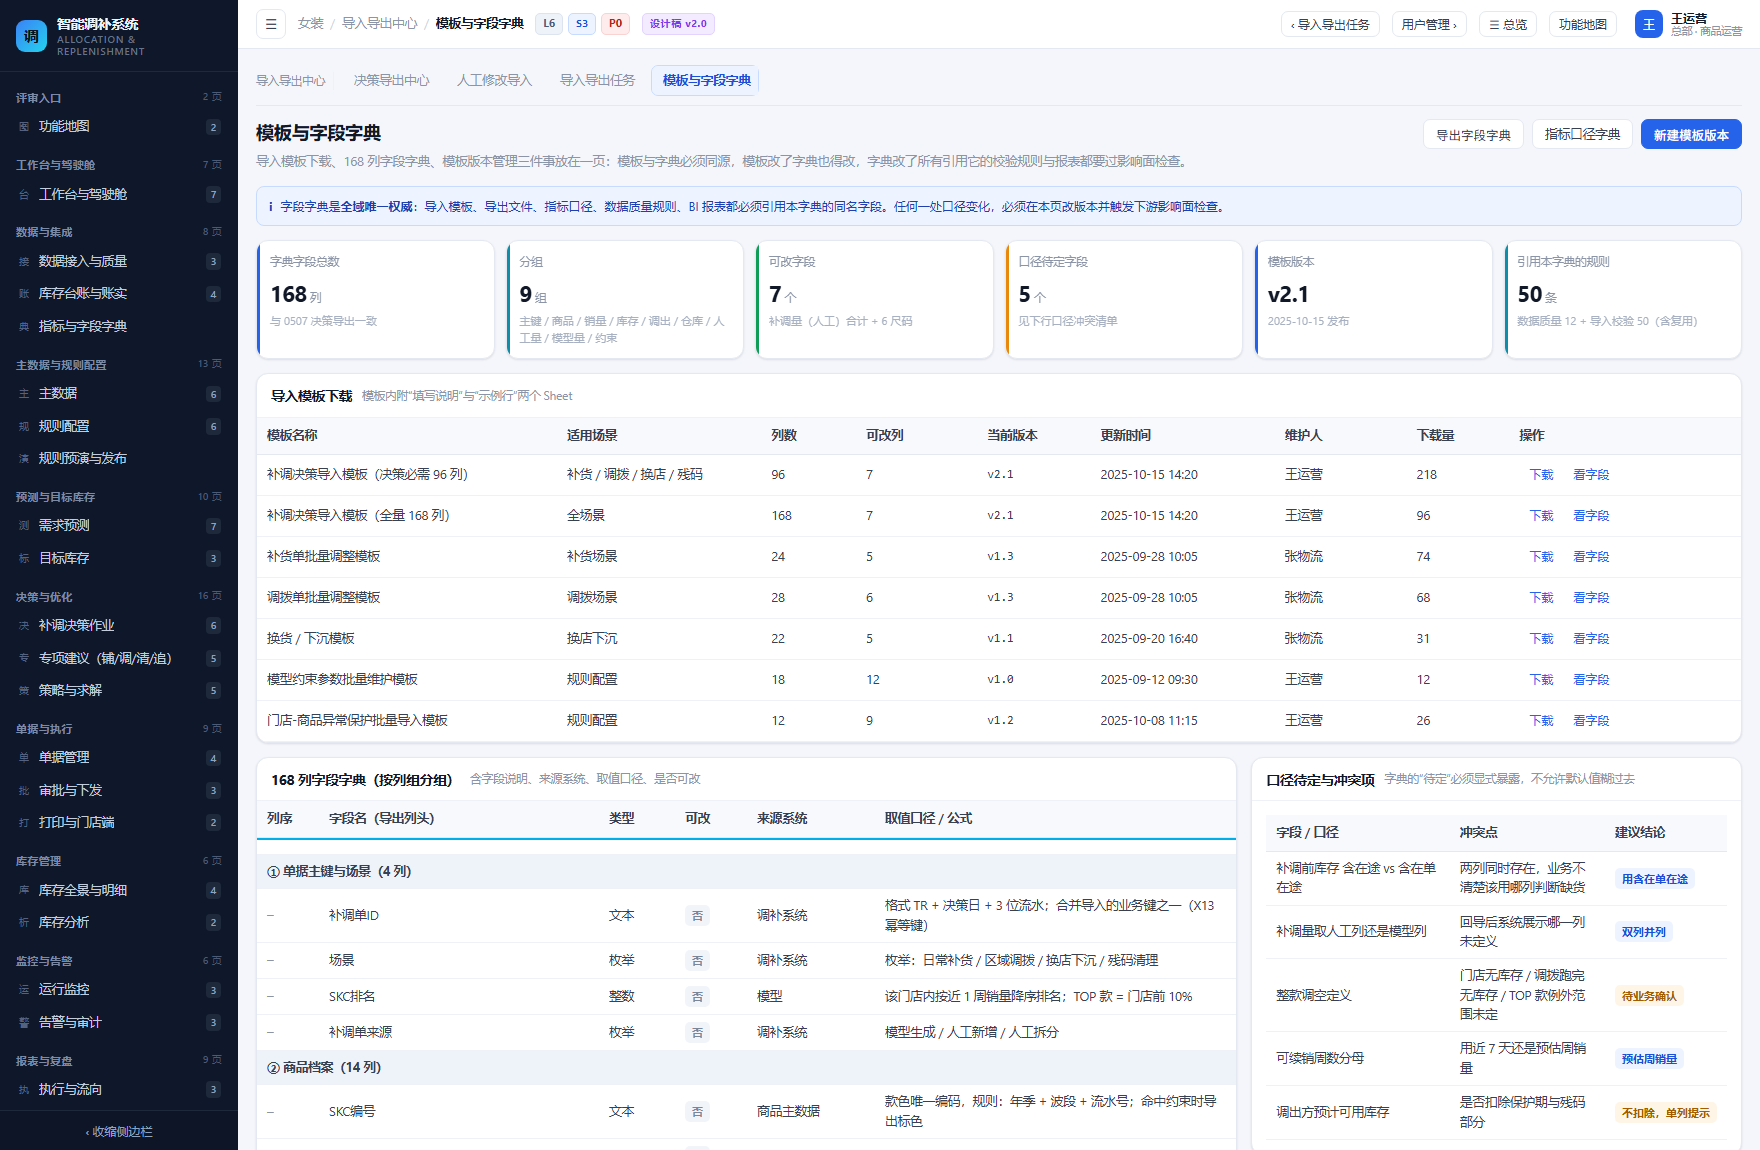Open 主数据 sidebar item
Screen dimensions: 1760x1150
pyautogui.click(x=119, y=394)
